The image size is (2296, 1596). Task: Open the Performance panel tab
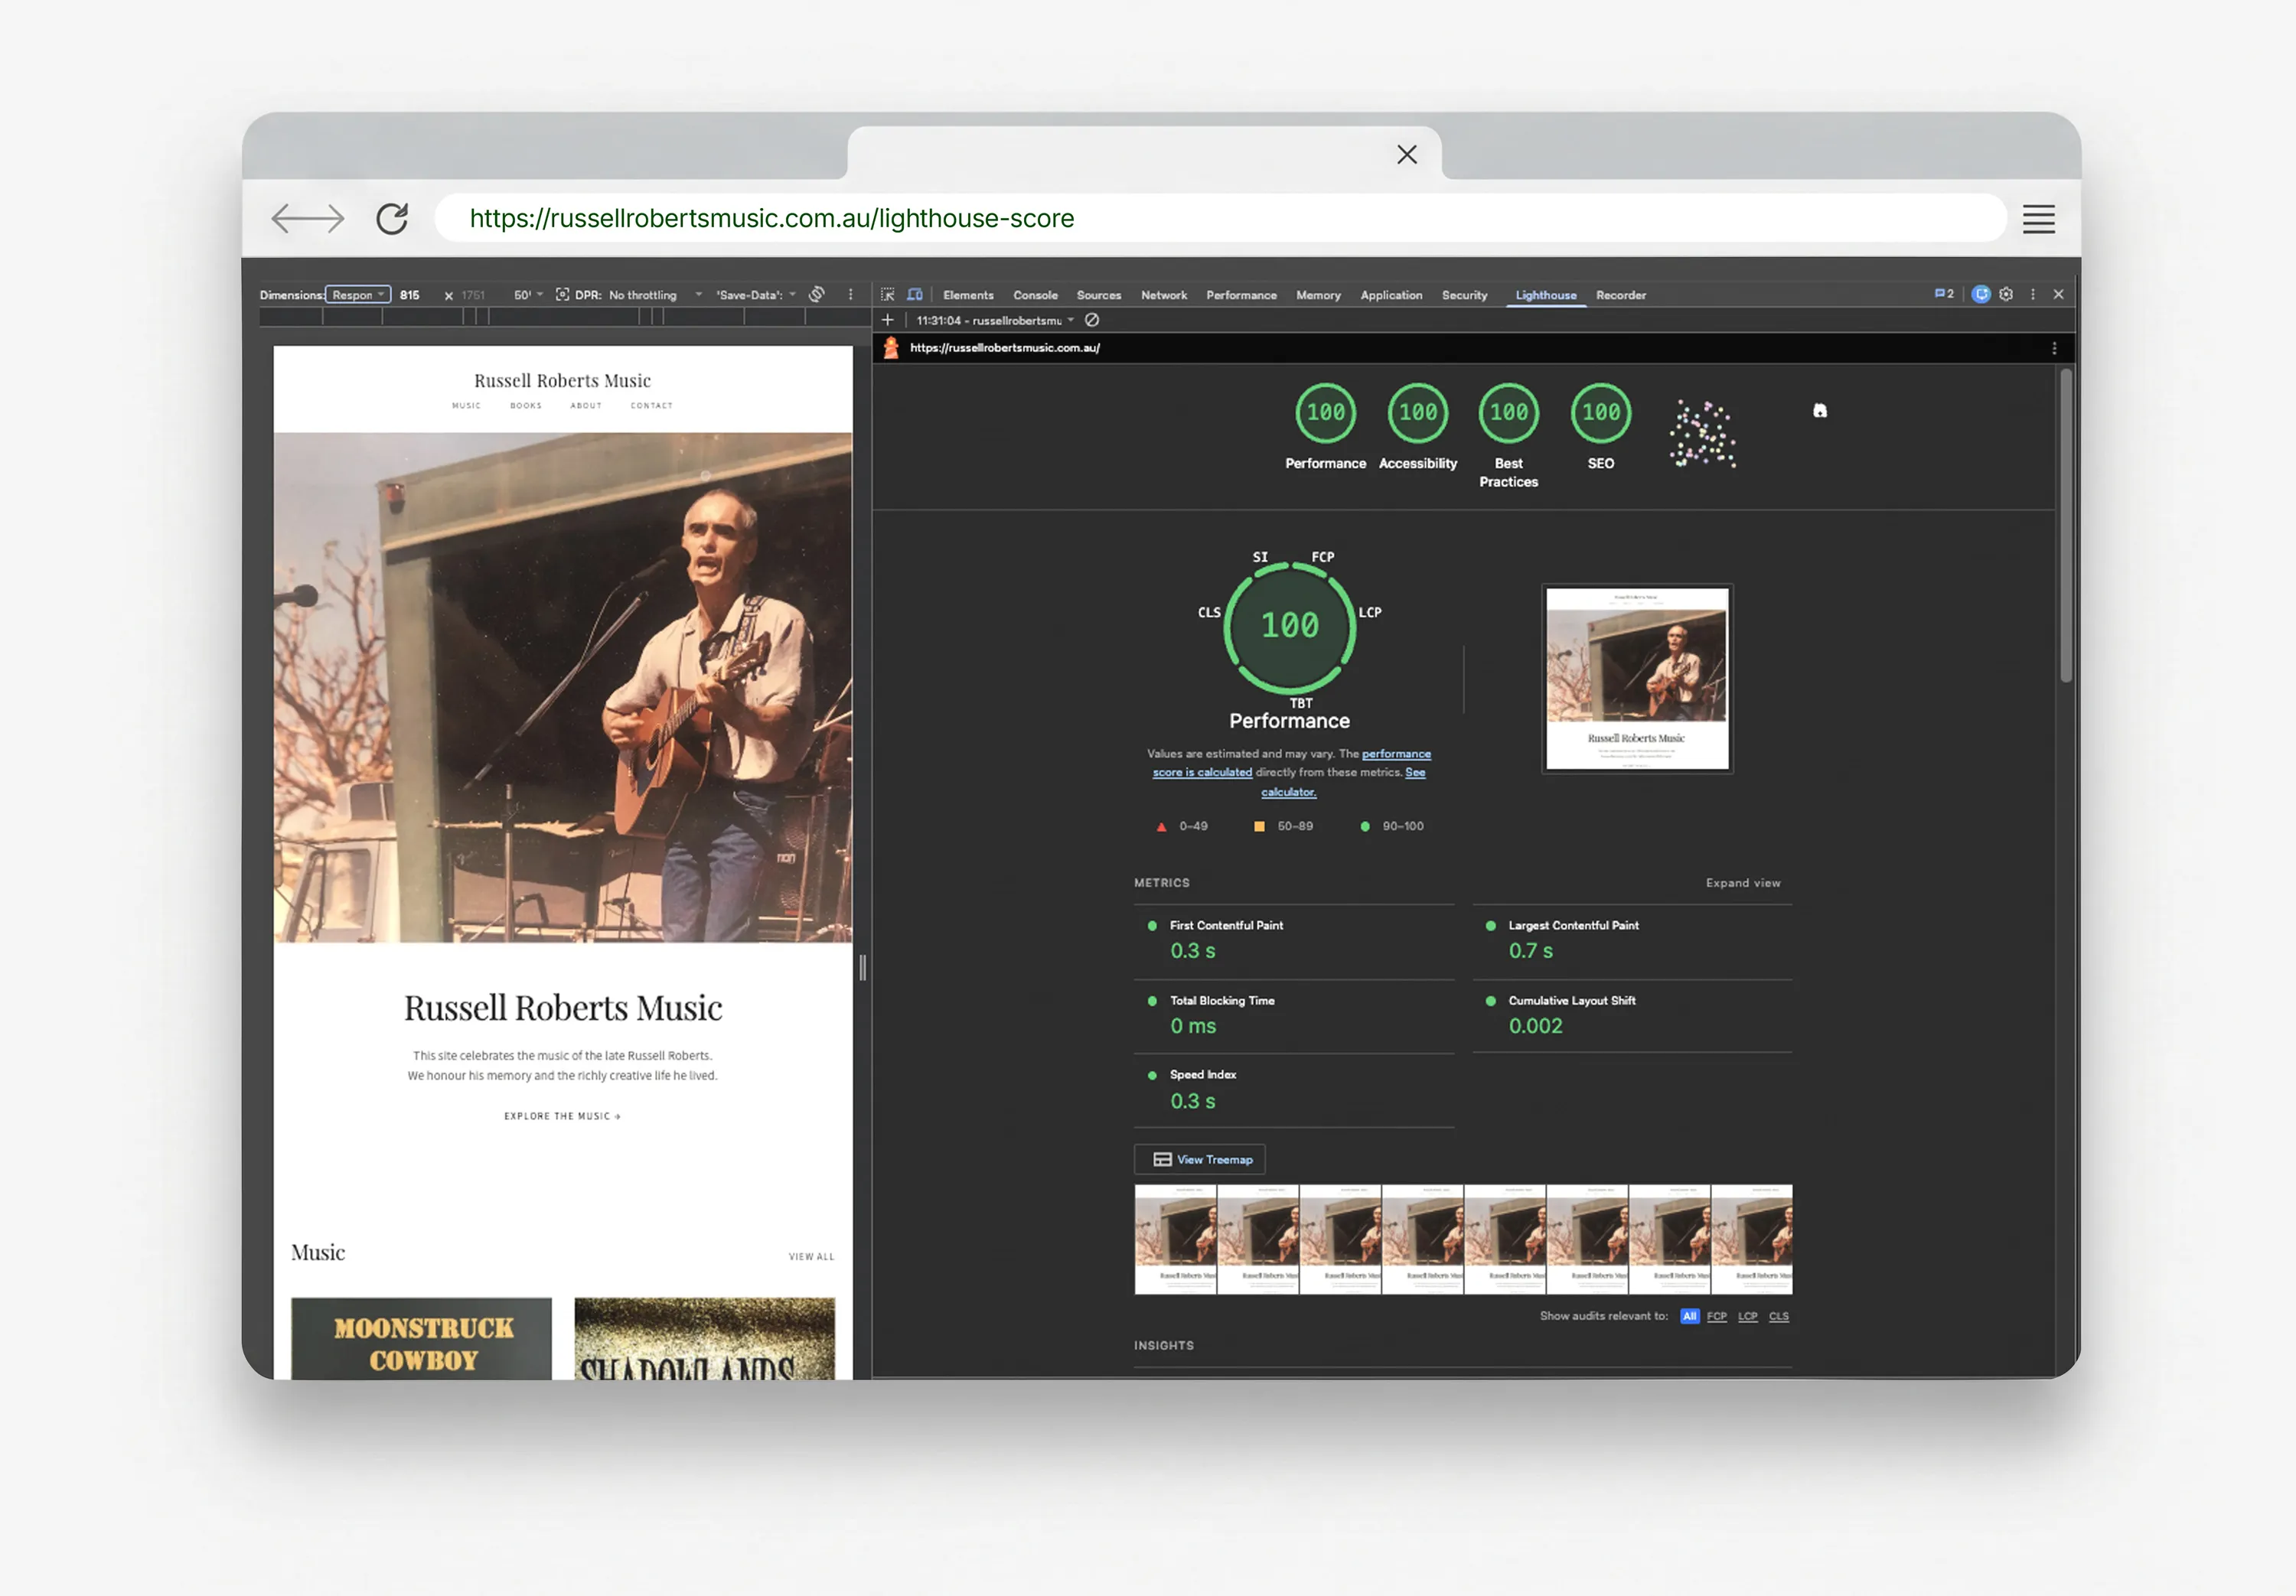point(1241,295)
